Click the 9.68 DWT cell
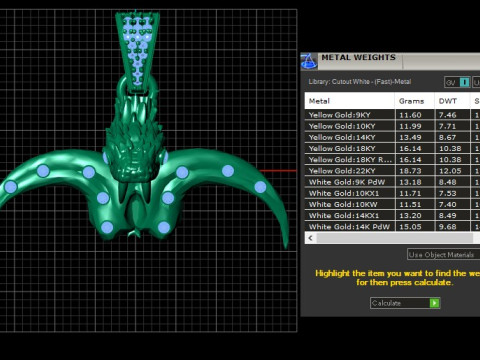This screenshot has height=360, width=480. pyautogui.click(x=452, y=227)
